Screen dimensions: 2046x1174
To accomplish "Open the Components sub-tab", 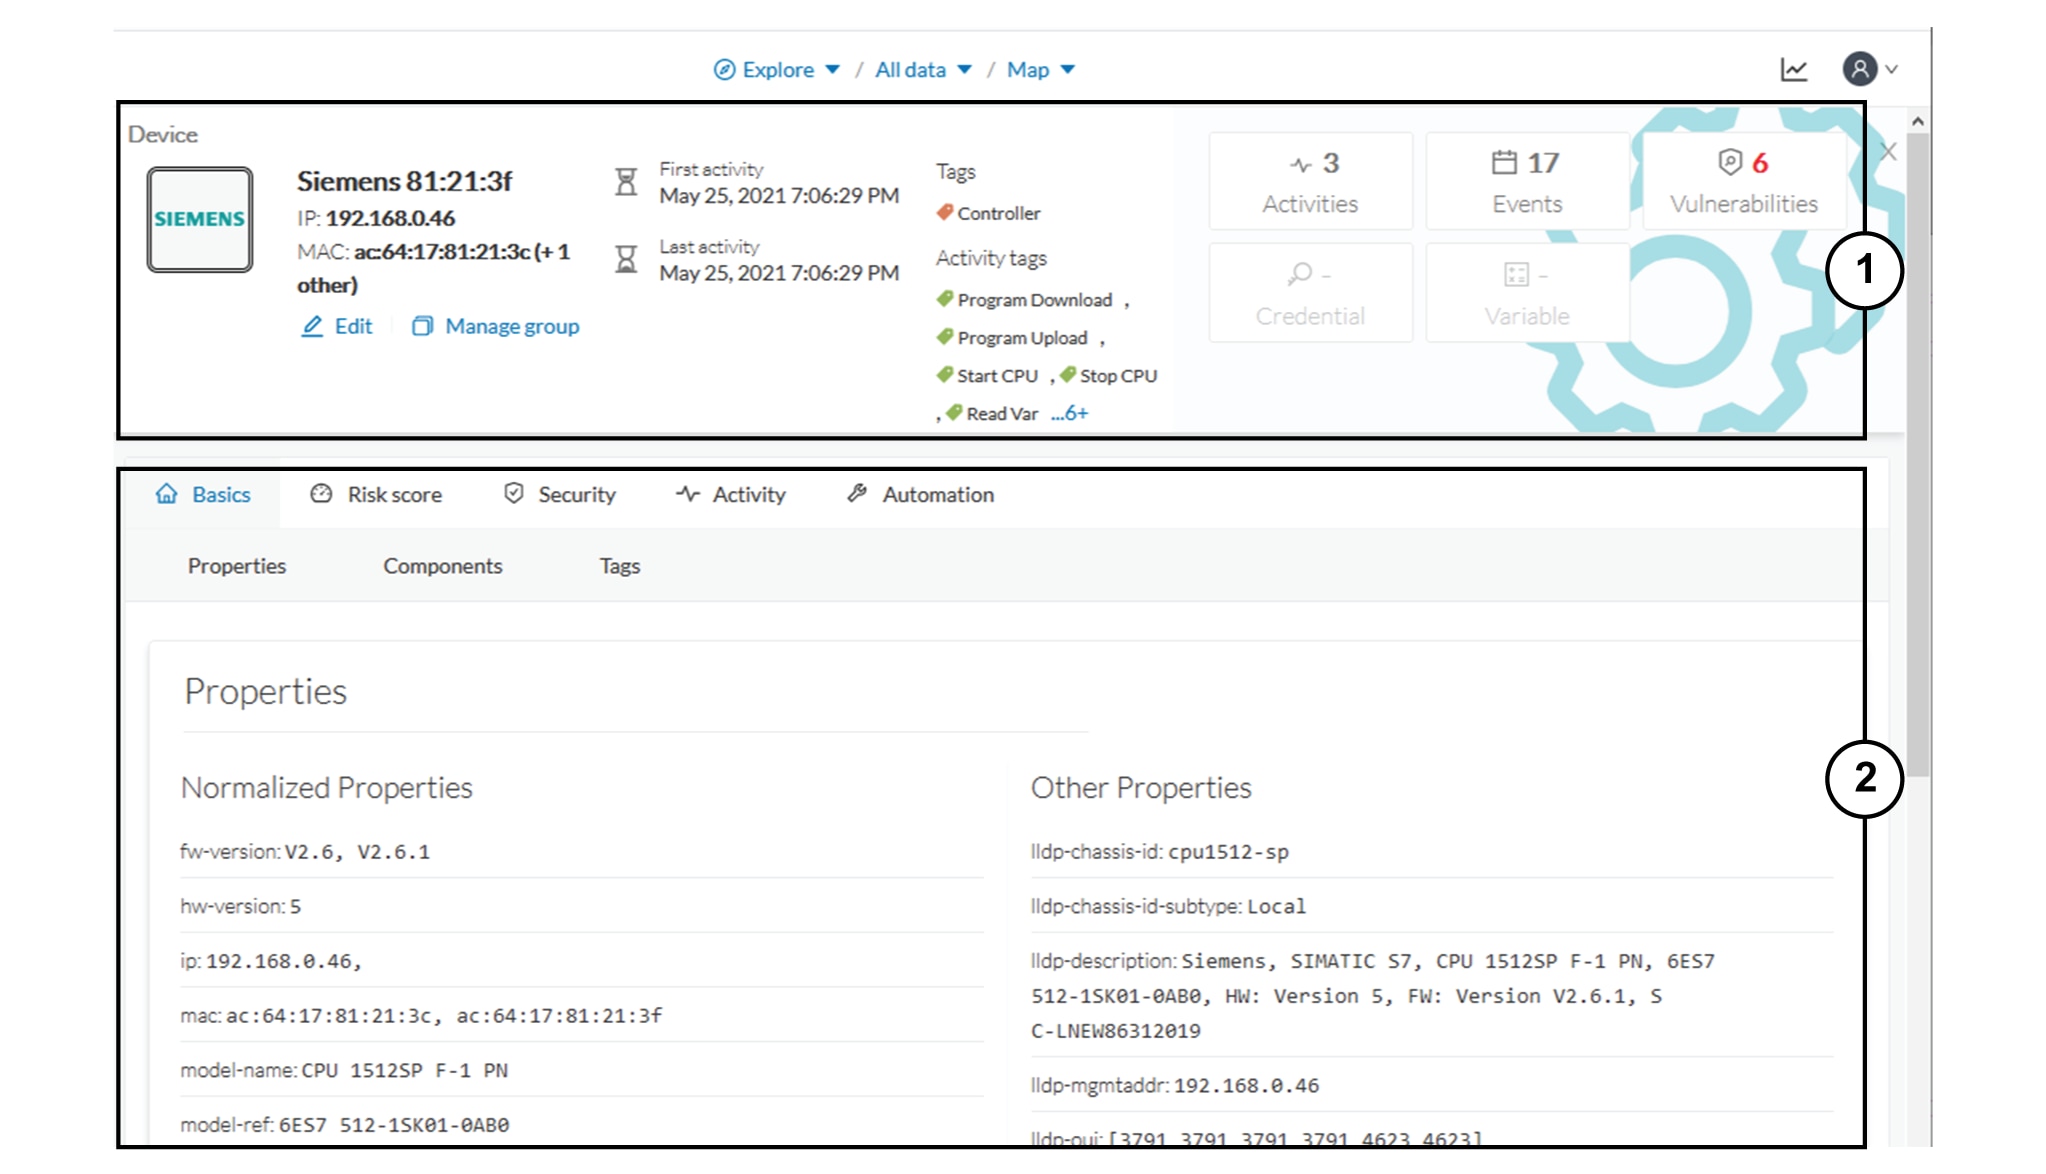I will click(x=443, y=566).
